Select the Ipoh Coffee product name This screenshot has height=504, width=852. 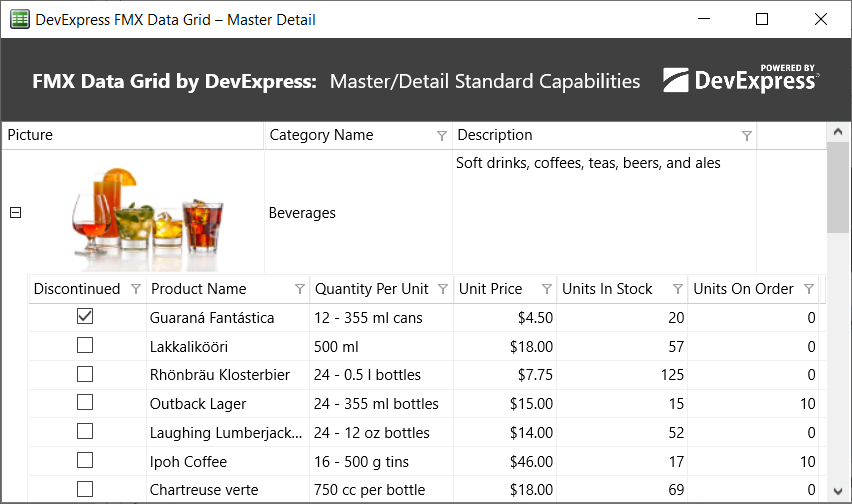(x=228, y=462)
